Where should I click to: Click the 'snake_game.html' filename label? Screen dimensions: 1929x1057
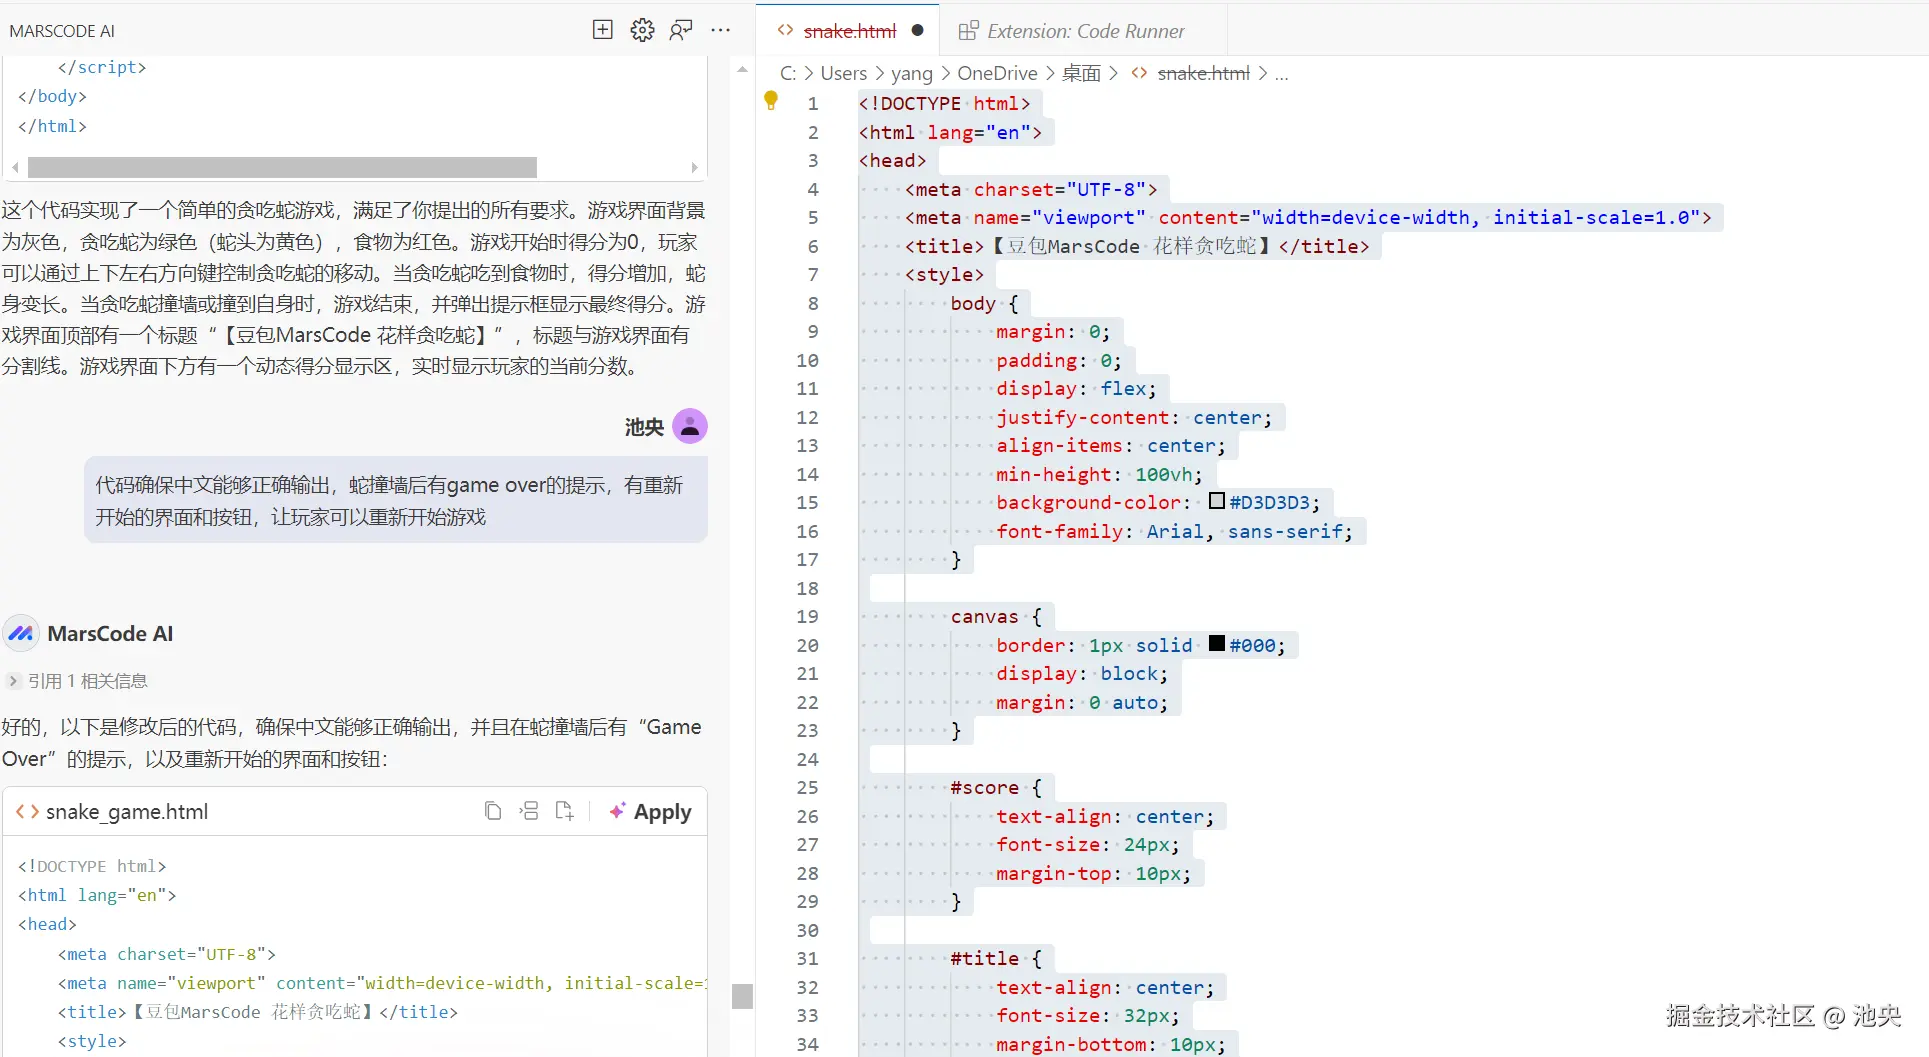pos(127,811)
